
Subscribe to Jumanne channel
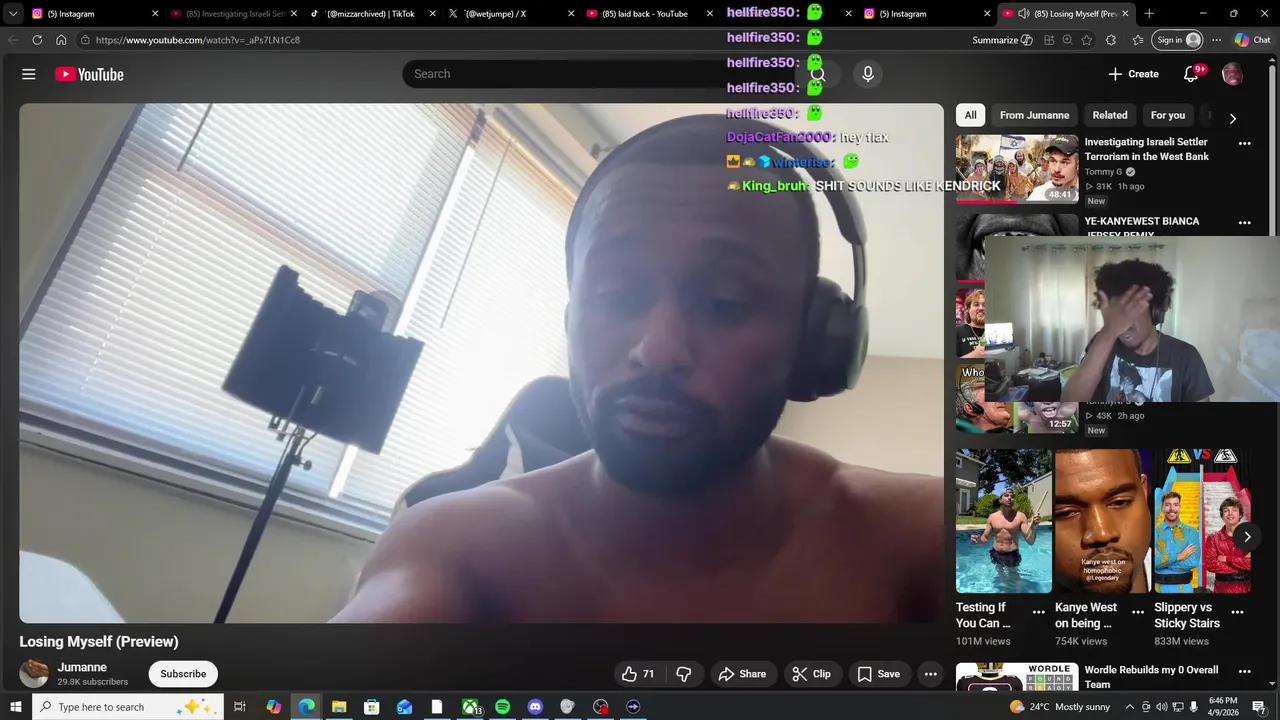183,674
